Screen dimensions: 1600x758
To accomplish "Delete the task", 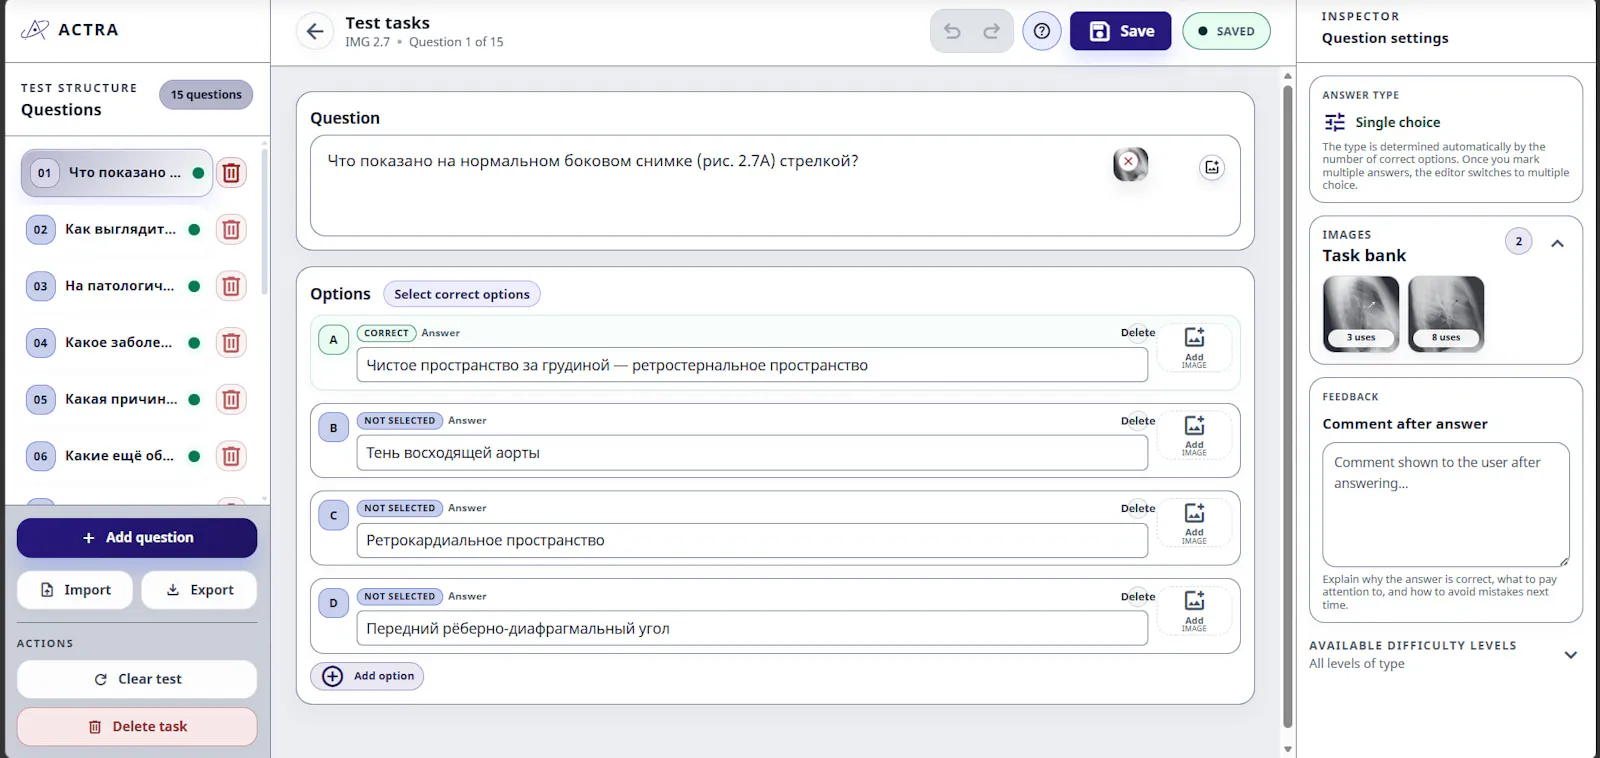I will tap(137, 727).
